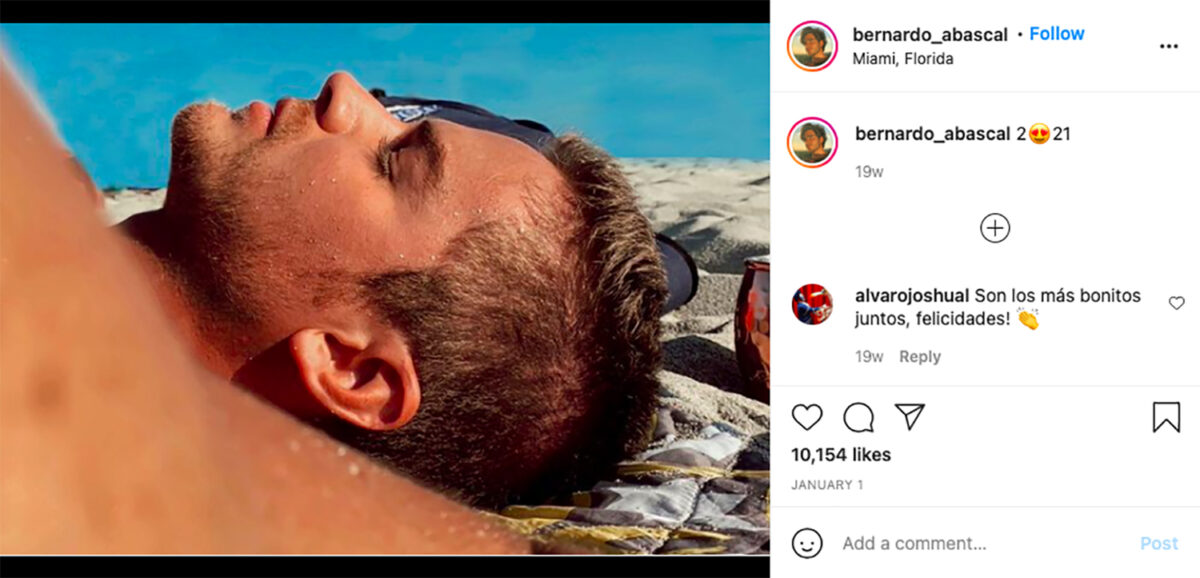Screen dimensions: 1200x578
Task: Like alvarojoshual's comment with small heart
Action: [1176, 303]
